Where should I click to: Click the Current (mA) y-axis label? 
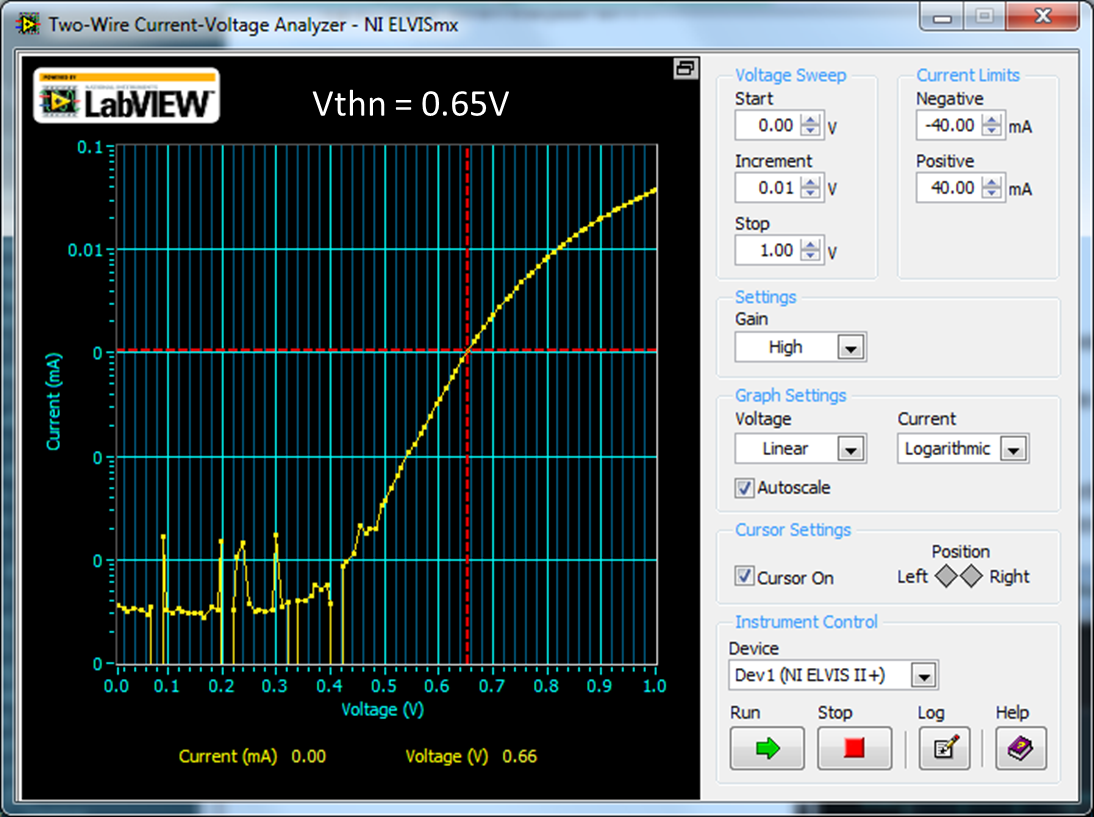[54, 402]
